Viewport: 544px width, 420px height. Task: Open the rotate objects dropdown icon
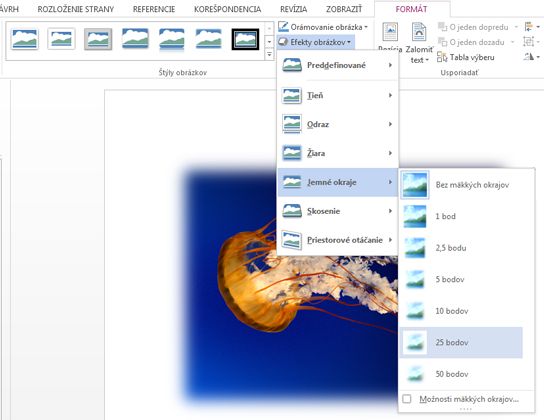pos(532,57)
